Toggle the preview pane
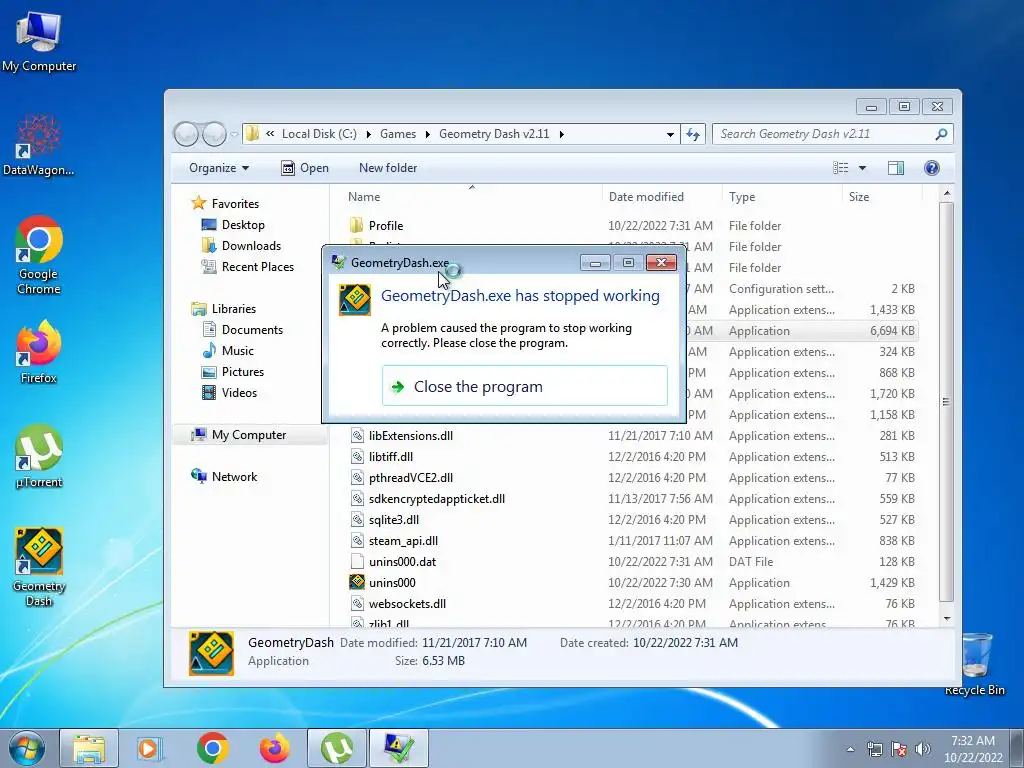The height and width of the screenshot is (768, 1024). click(x=896, y=168)
